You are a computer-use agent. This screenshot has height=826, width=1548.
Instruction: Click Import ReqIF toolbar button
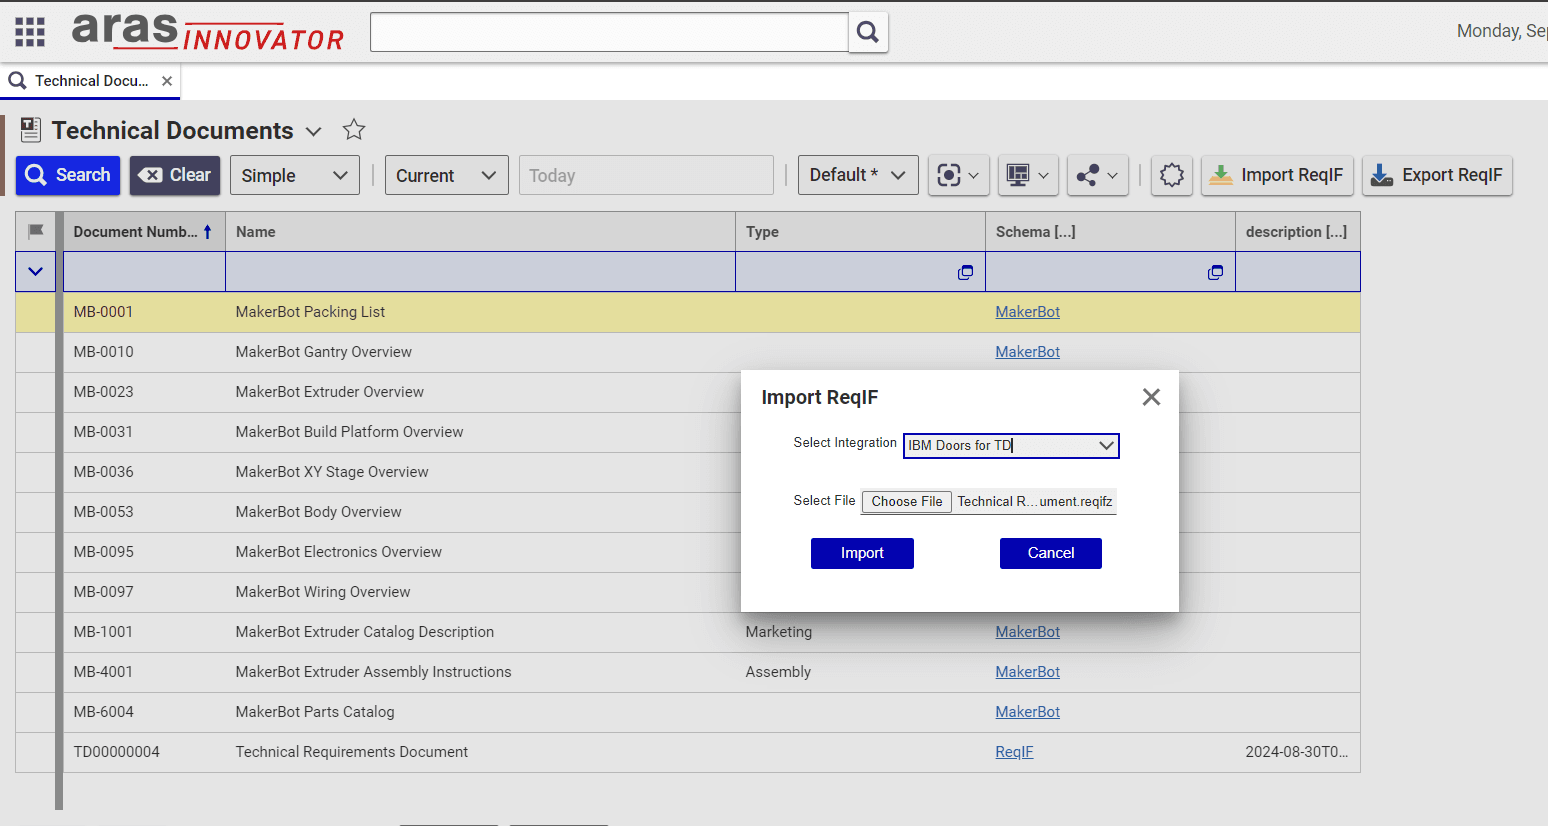pyautogui.click(x=1278, y=175)
